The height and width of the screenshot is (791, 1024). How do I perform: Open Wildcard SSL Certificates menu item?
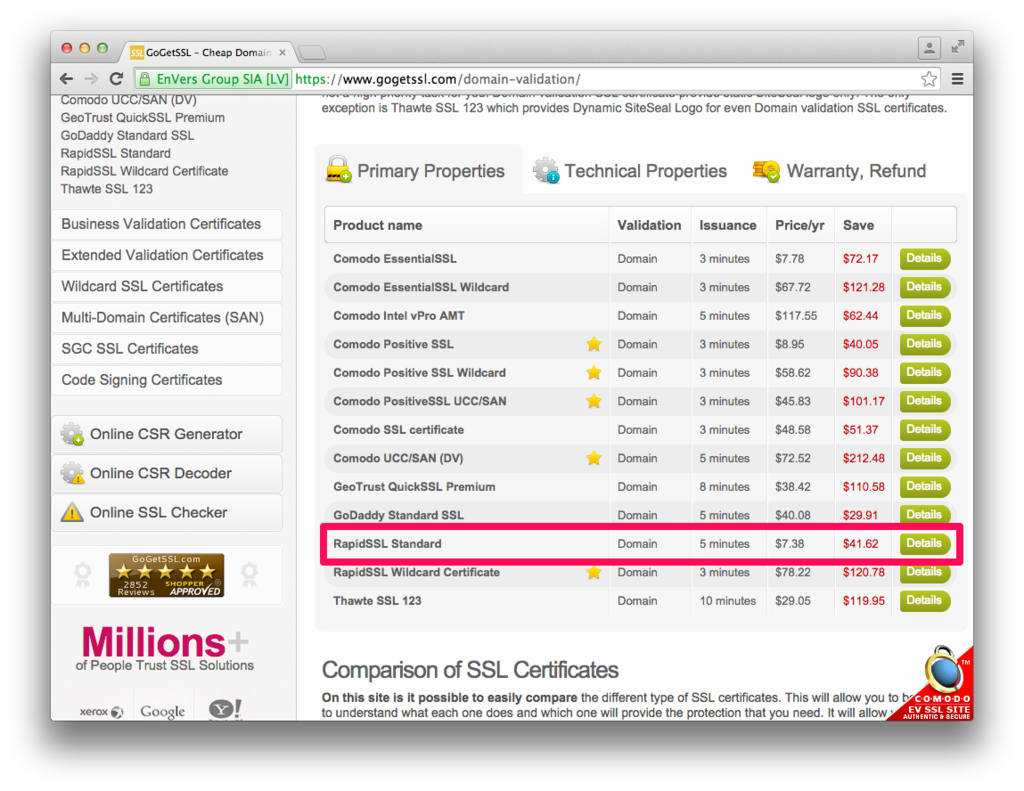167,286
